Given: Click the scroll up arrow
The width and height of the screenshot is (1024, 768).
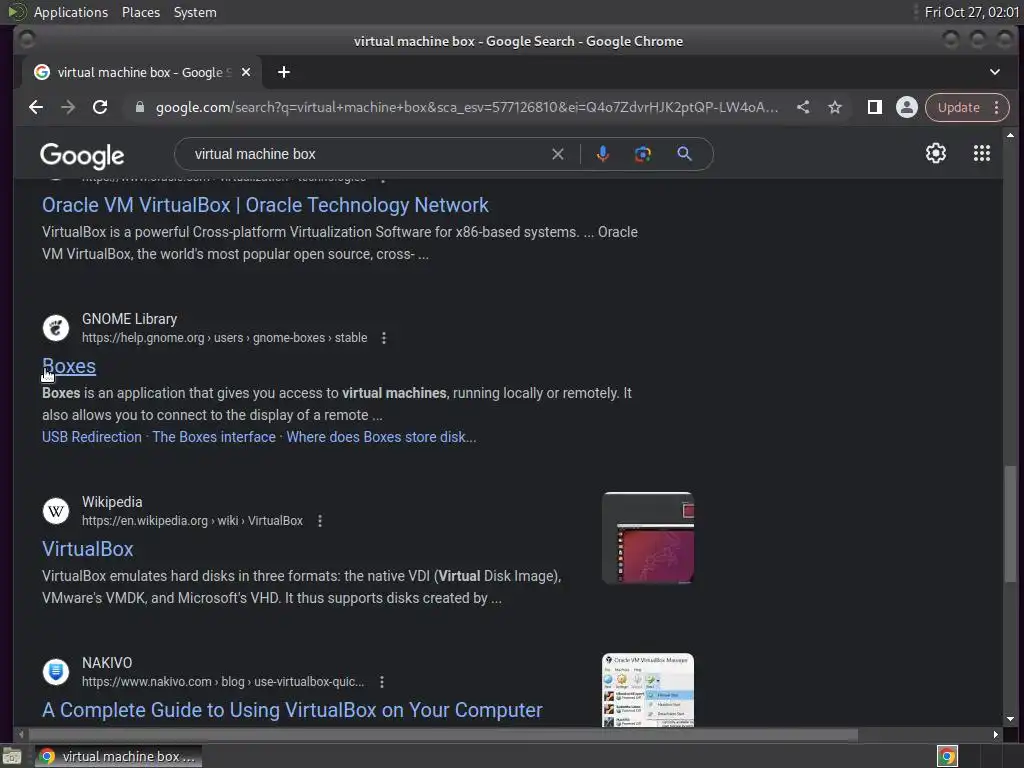Looking at the screenshot, I should (x=1010, y=135).
